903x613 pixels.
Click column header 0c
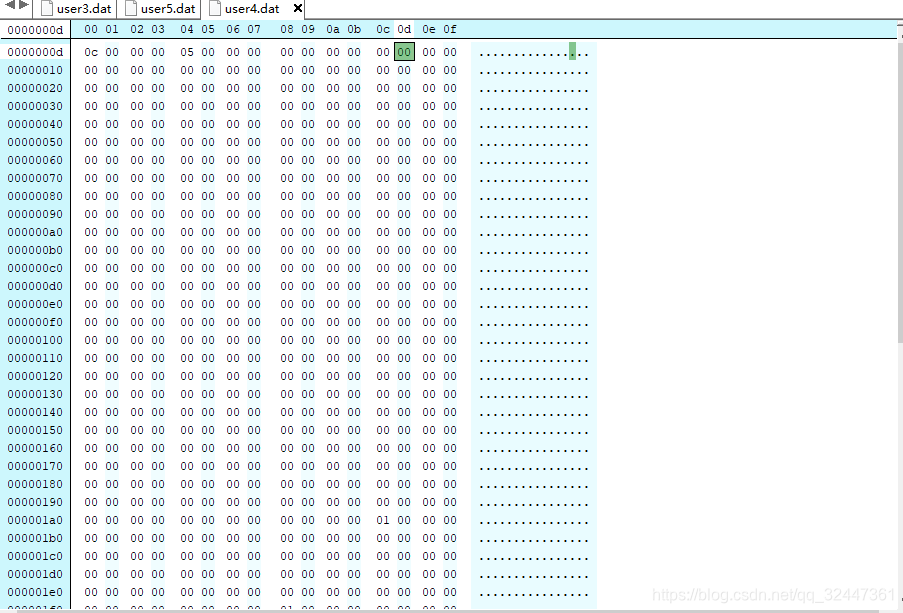pyautogui.click(x=383, y=29)
